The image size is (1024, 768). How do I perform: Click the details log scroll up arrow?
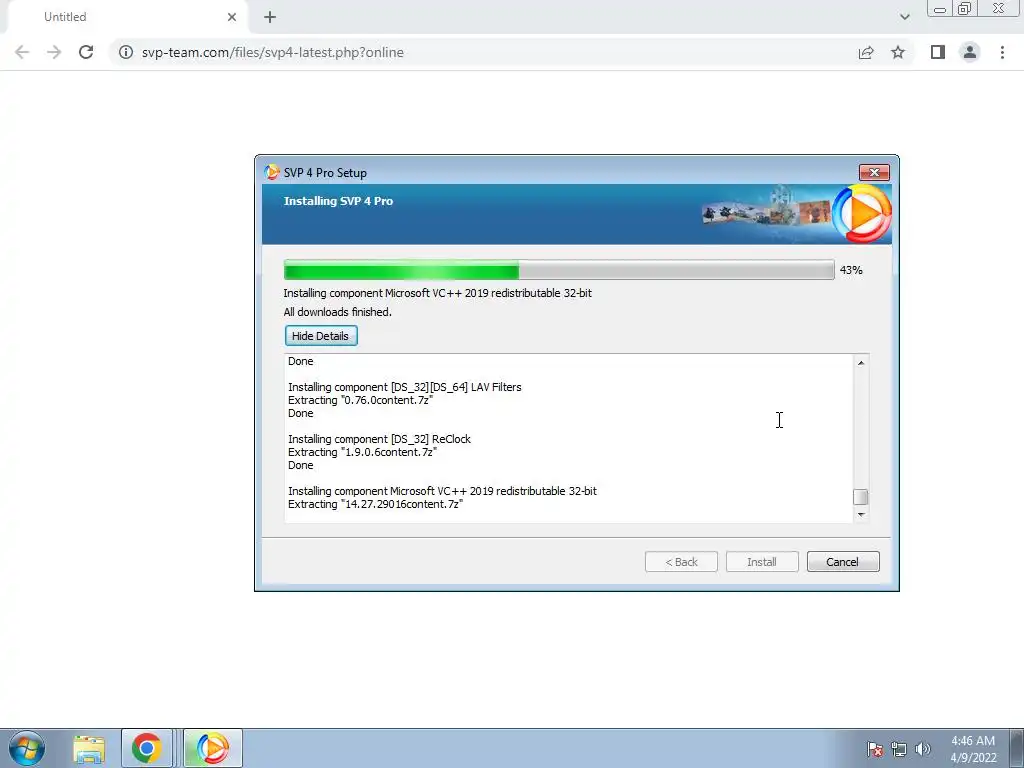[861, 362]
